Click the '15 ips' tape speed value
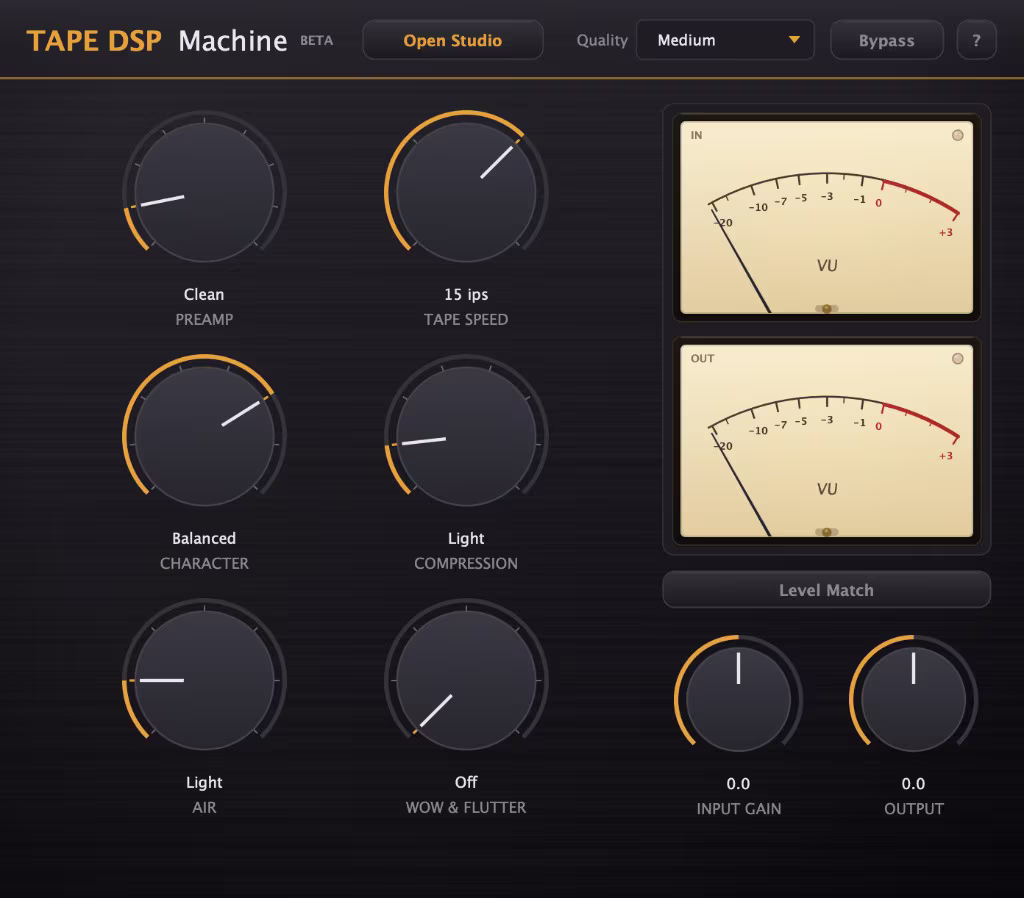 click(466, 295)
